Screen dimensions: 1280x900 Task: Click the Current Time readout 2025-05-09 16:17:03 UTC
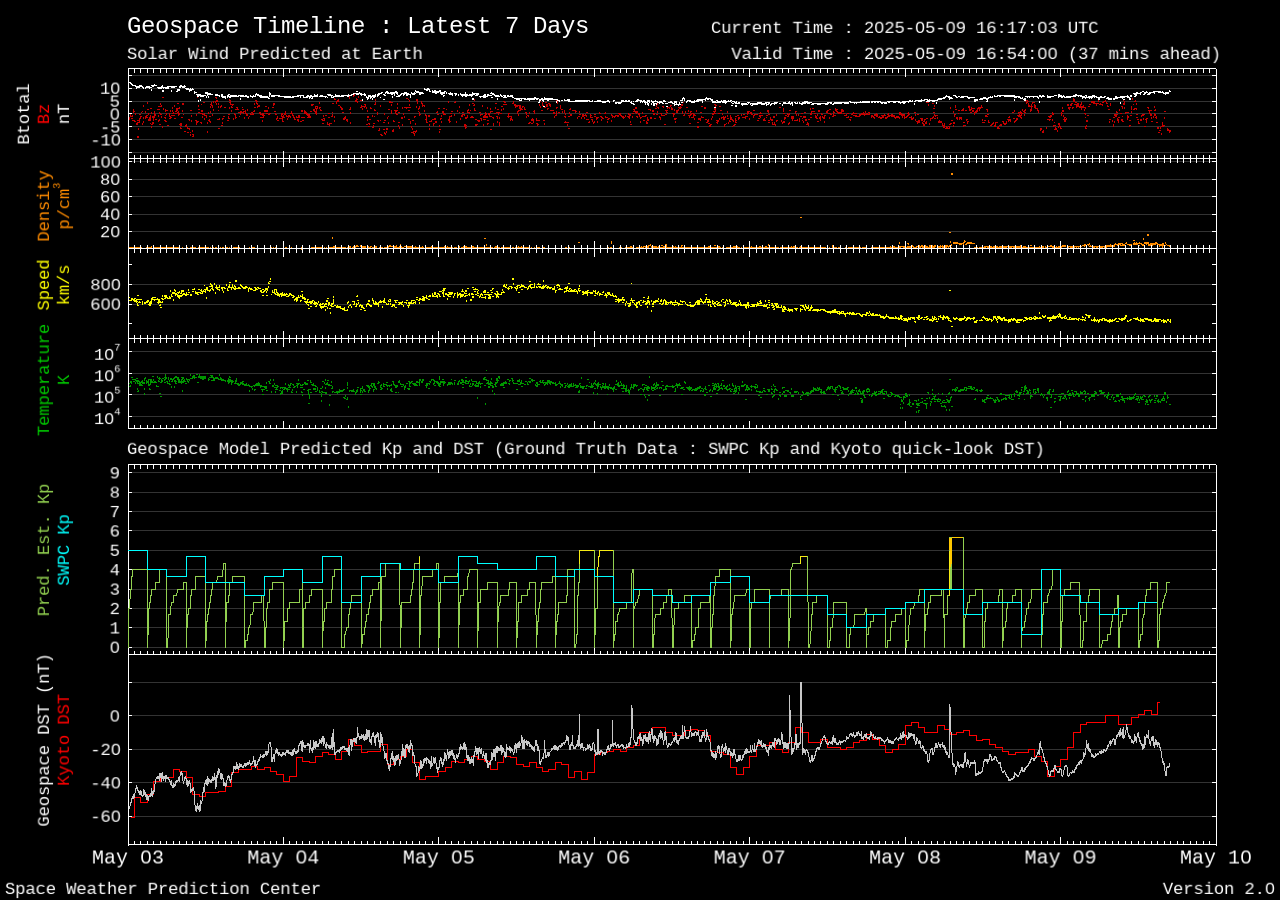[x=904, y=28]
